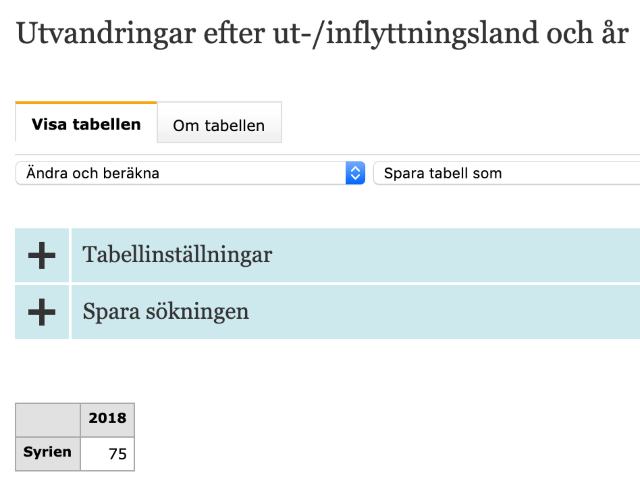Open the Spara tabell som dropdown

click(x=505, y=173)
